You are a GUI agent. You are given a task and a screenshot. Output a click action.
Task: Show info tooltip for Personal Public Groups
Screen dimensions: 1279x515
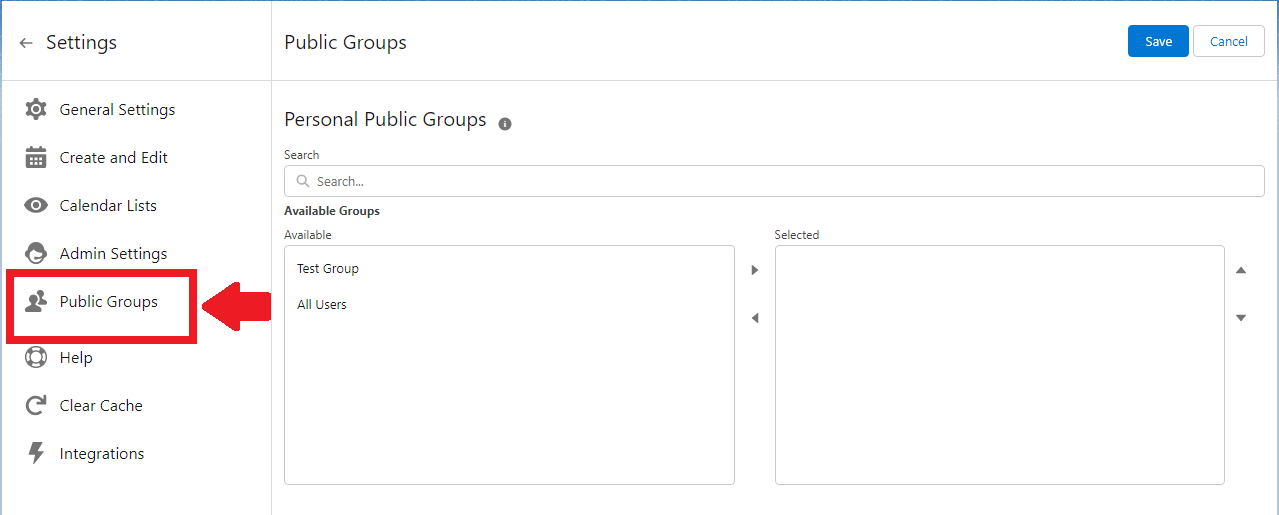coord(505,124)
